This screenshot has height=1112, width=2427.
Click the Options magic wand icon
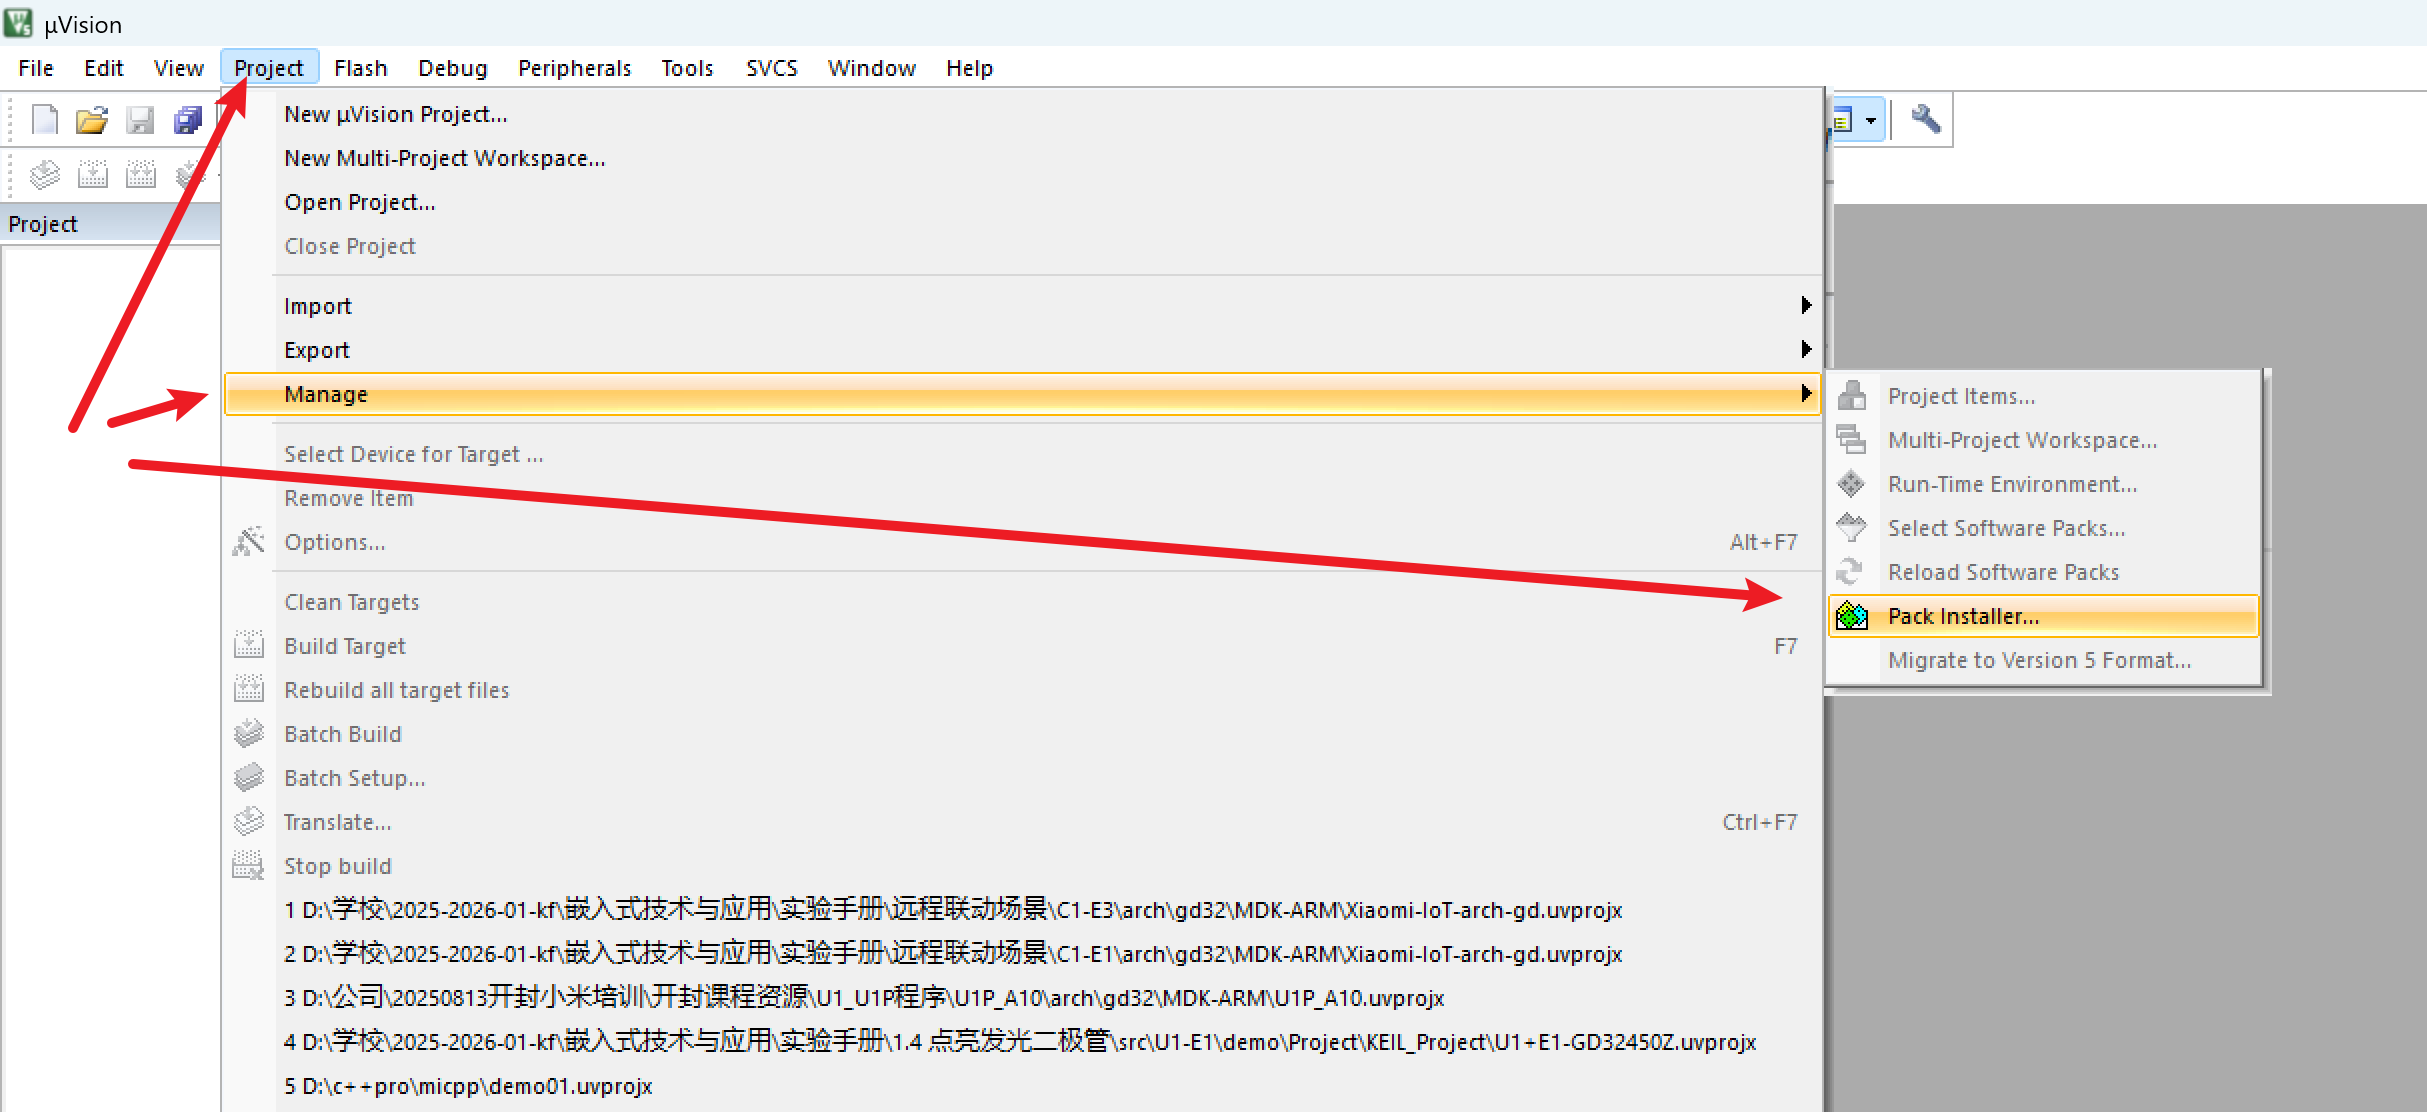pos(248,542)
